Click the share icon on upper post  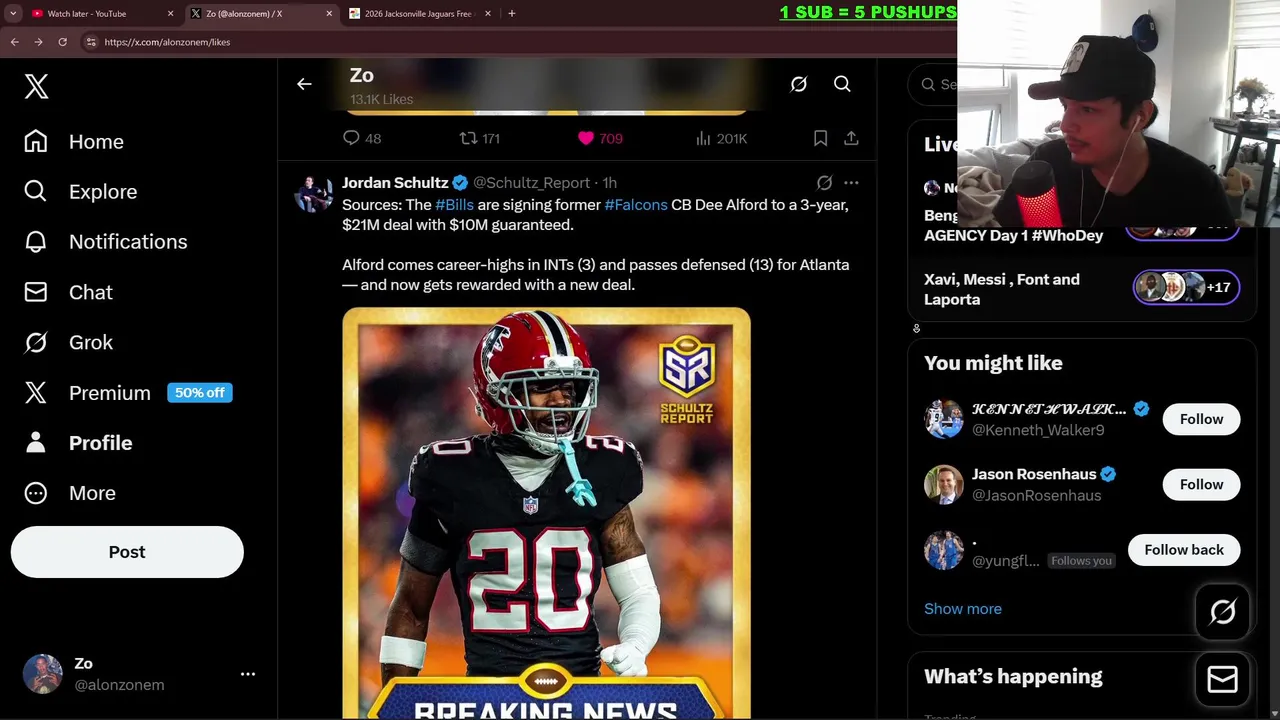851,138
